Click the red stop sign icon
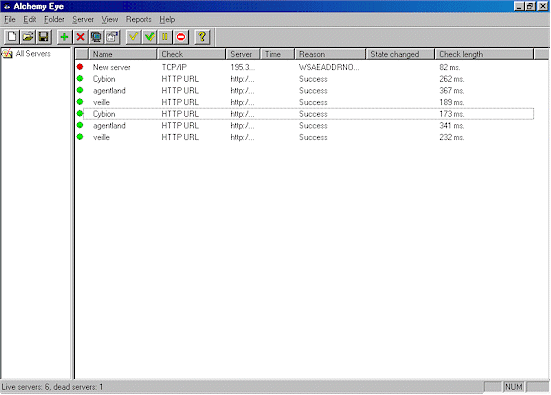Screen dimensions: 551x395 181,37
